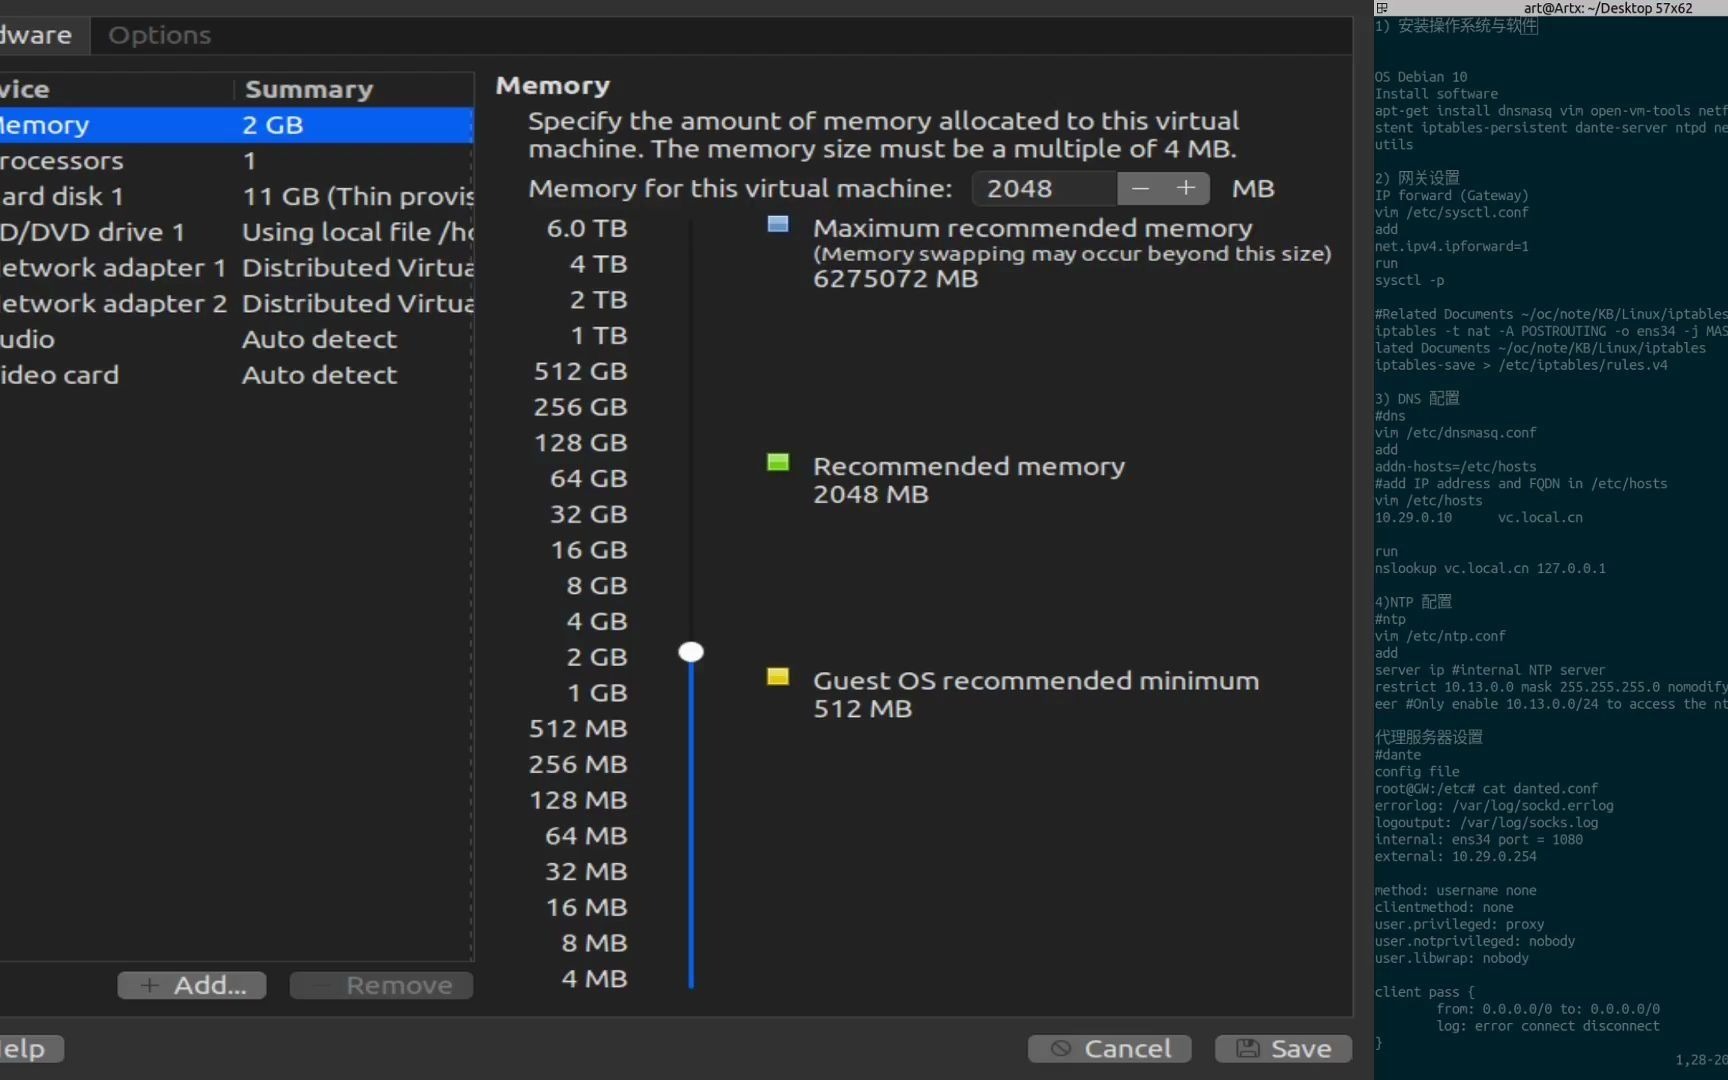The height and width of the screenshot is (1080, 1728).
Task: Increase memory with the plus button
Action: (1186, 188)
